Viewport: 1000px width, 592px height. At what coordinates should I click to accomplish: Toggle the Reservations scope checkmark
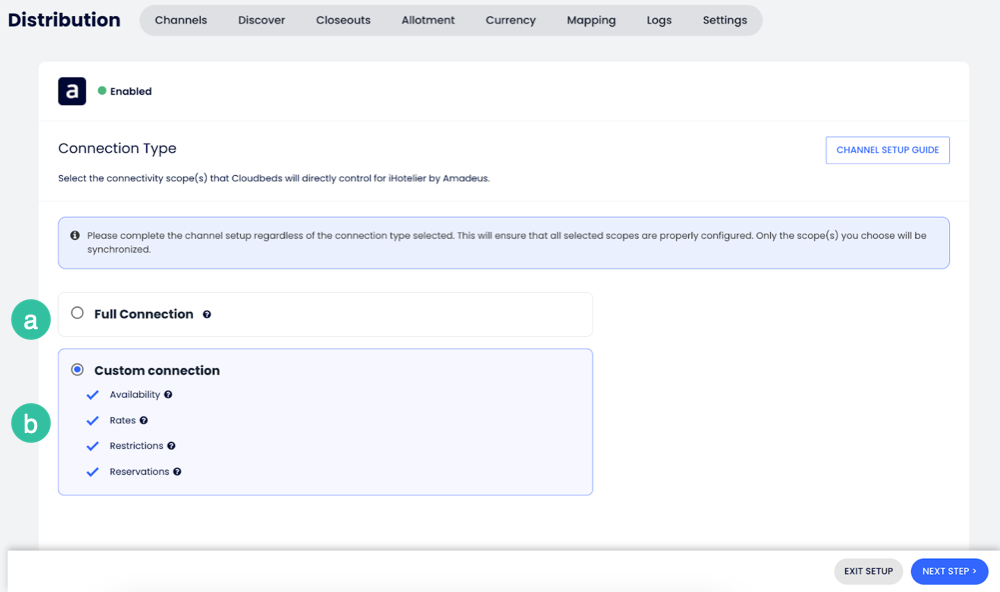coord(93,472)
